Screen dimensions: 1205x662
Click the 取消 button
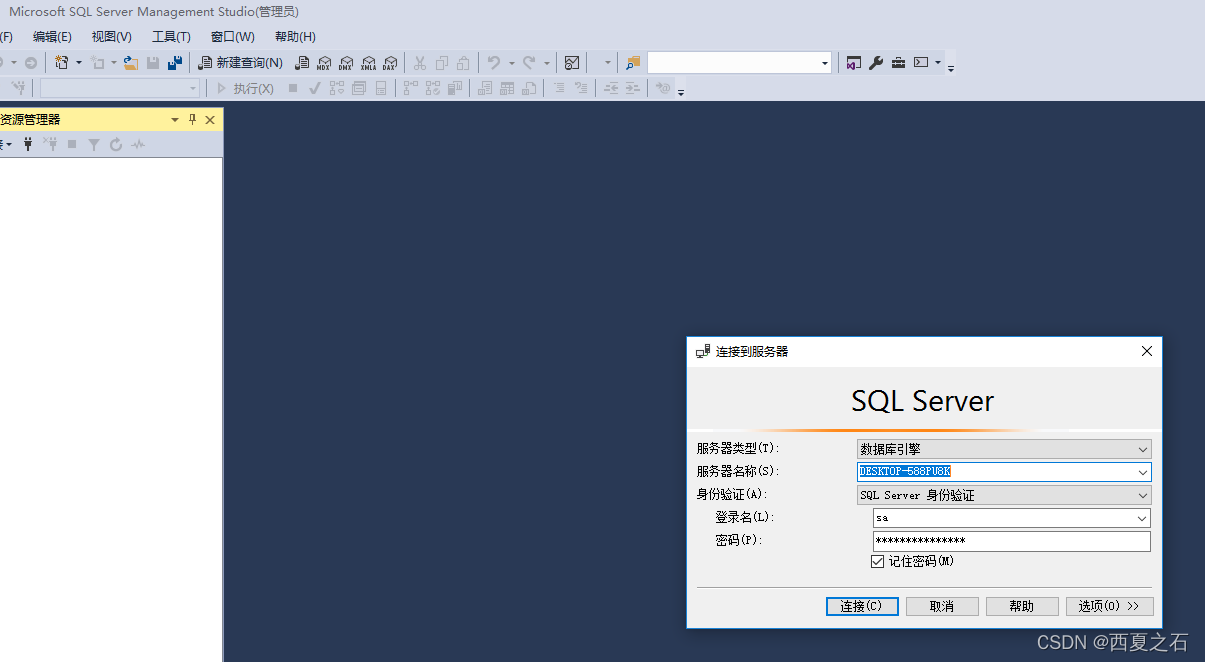click(x=942, y=606)
